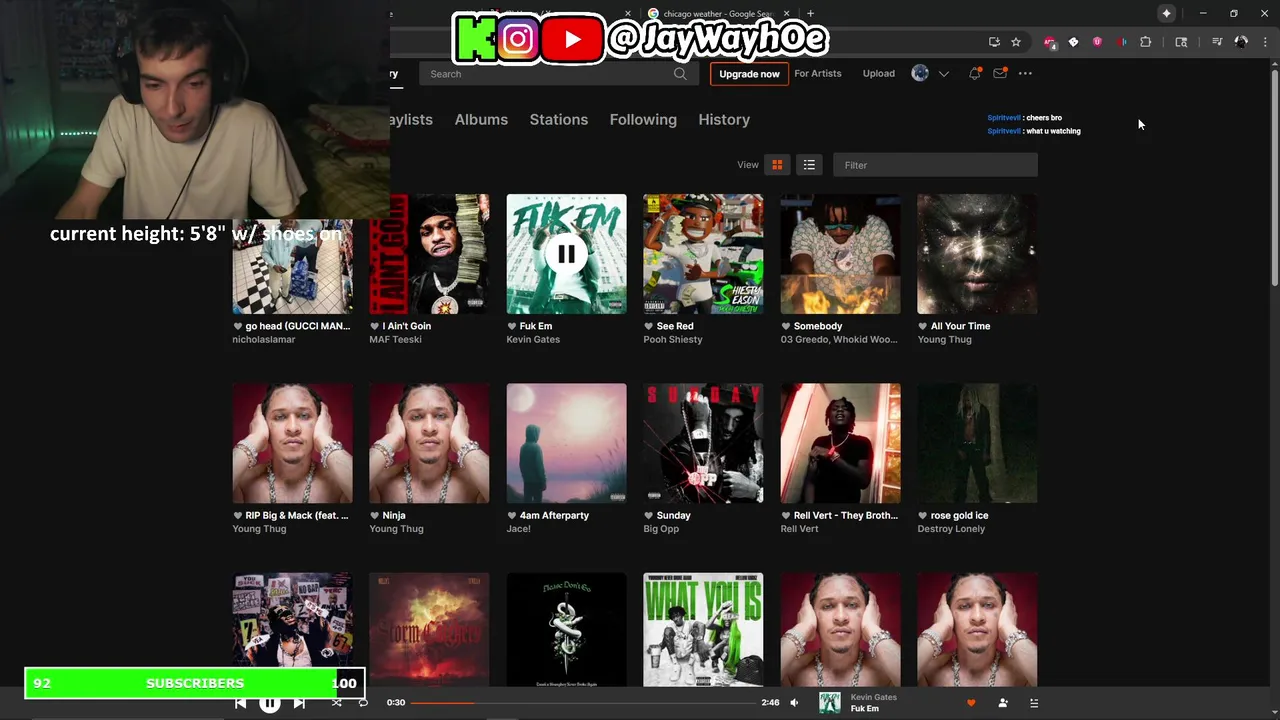This screenshot has width=1280, height=720.
Task: Toggle repeat in the player bar
Action: pyautogui.click(x=363, y=703)
